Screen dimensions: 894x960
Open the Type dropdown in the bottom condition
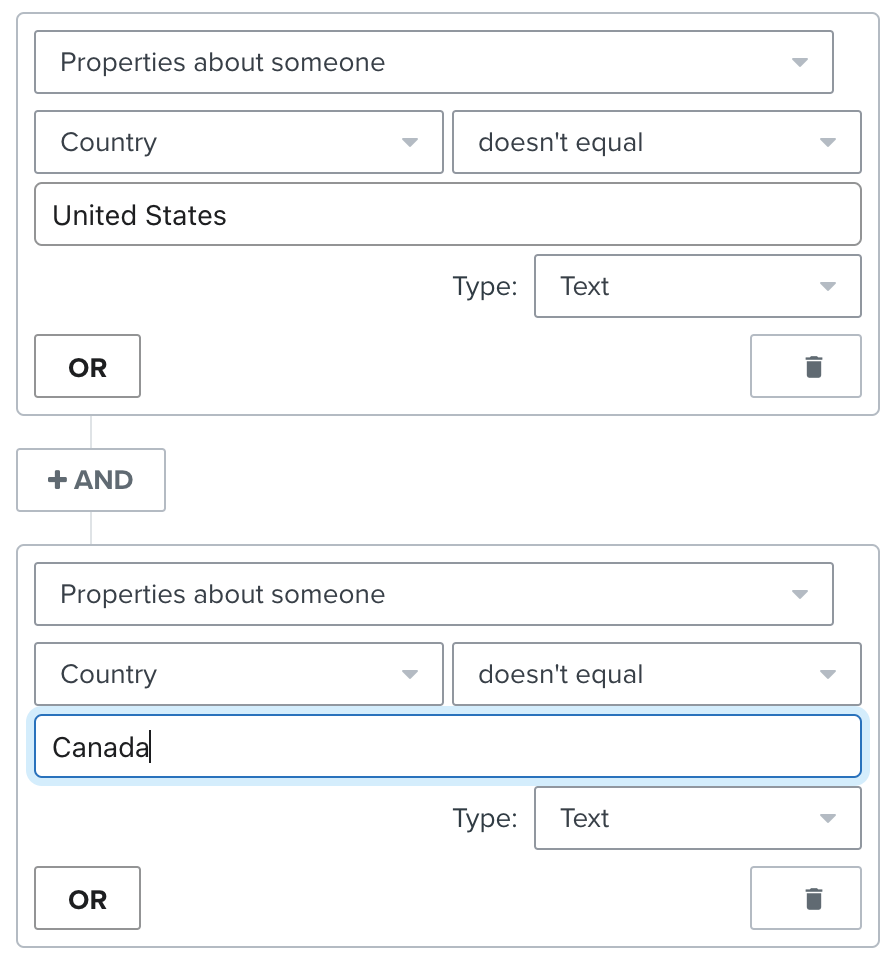point(697,818)
